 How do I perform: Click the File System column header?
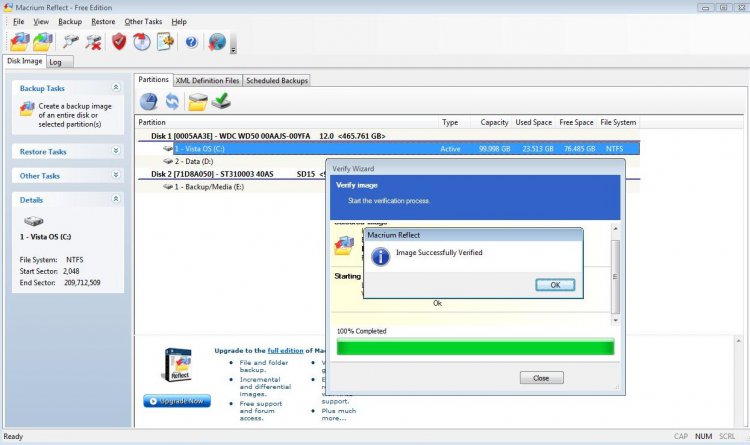(x=618, y=122)
